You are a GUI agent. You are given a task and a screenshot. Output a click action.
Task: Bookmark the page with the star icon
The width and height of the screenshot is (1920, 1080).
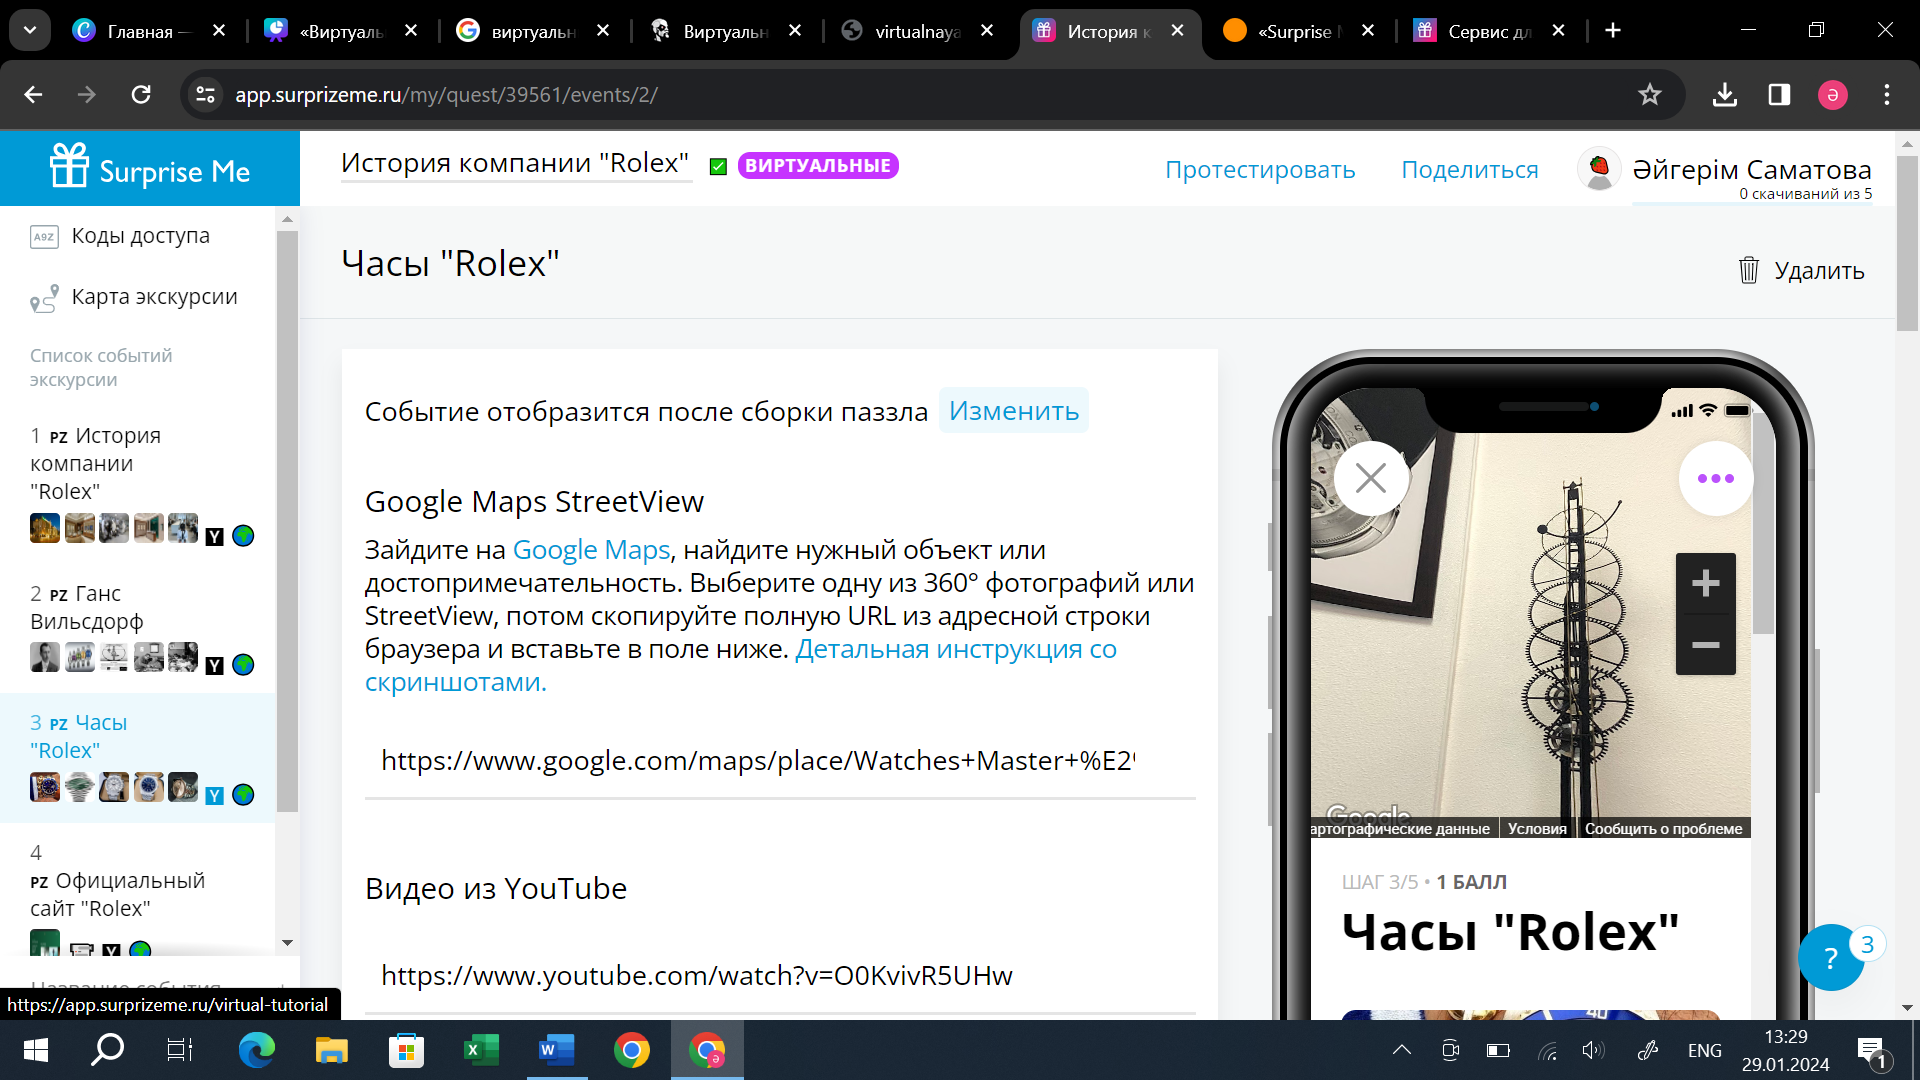pos(1649,95)
